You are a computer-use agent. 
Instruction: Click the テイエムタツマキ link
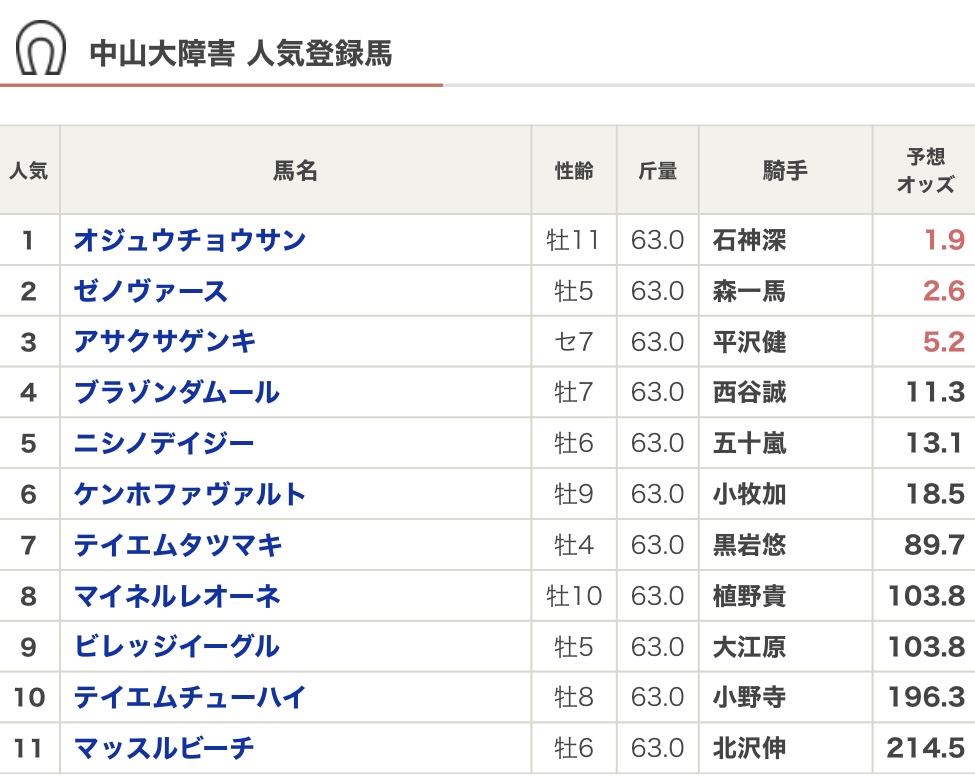click(178, 545)
